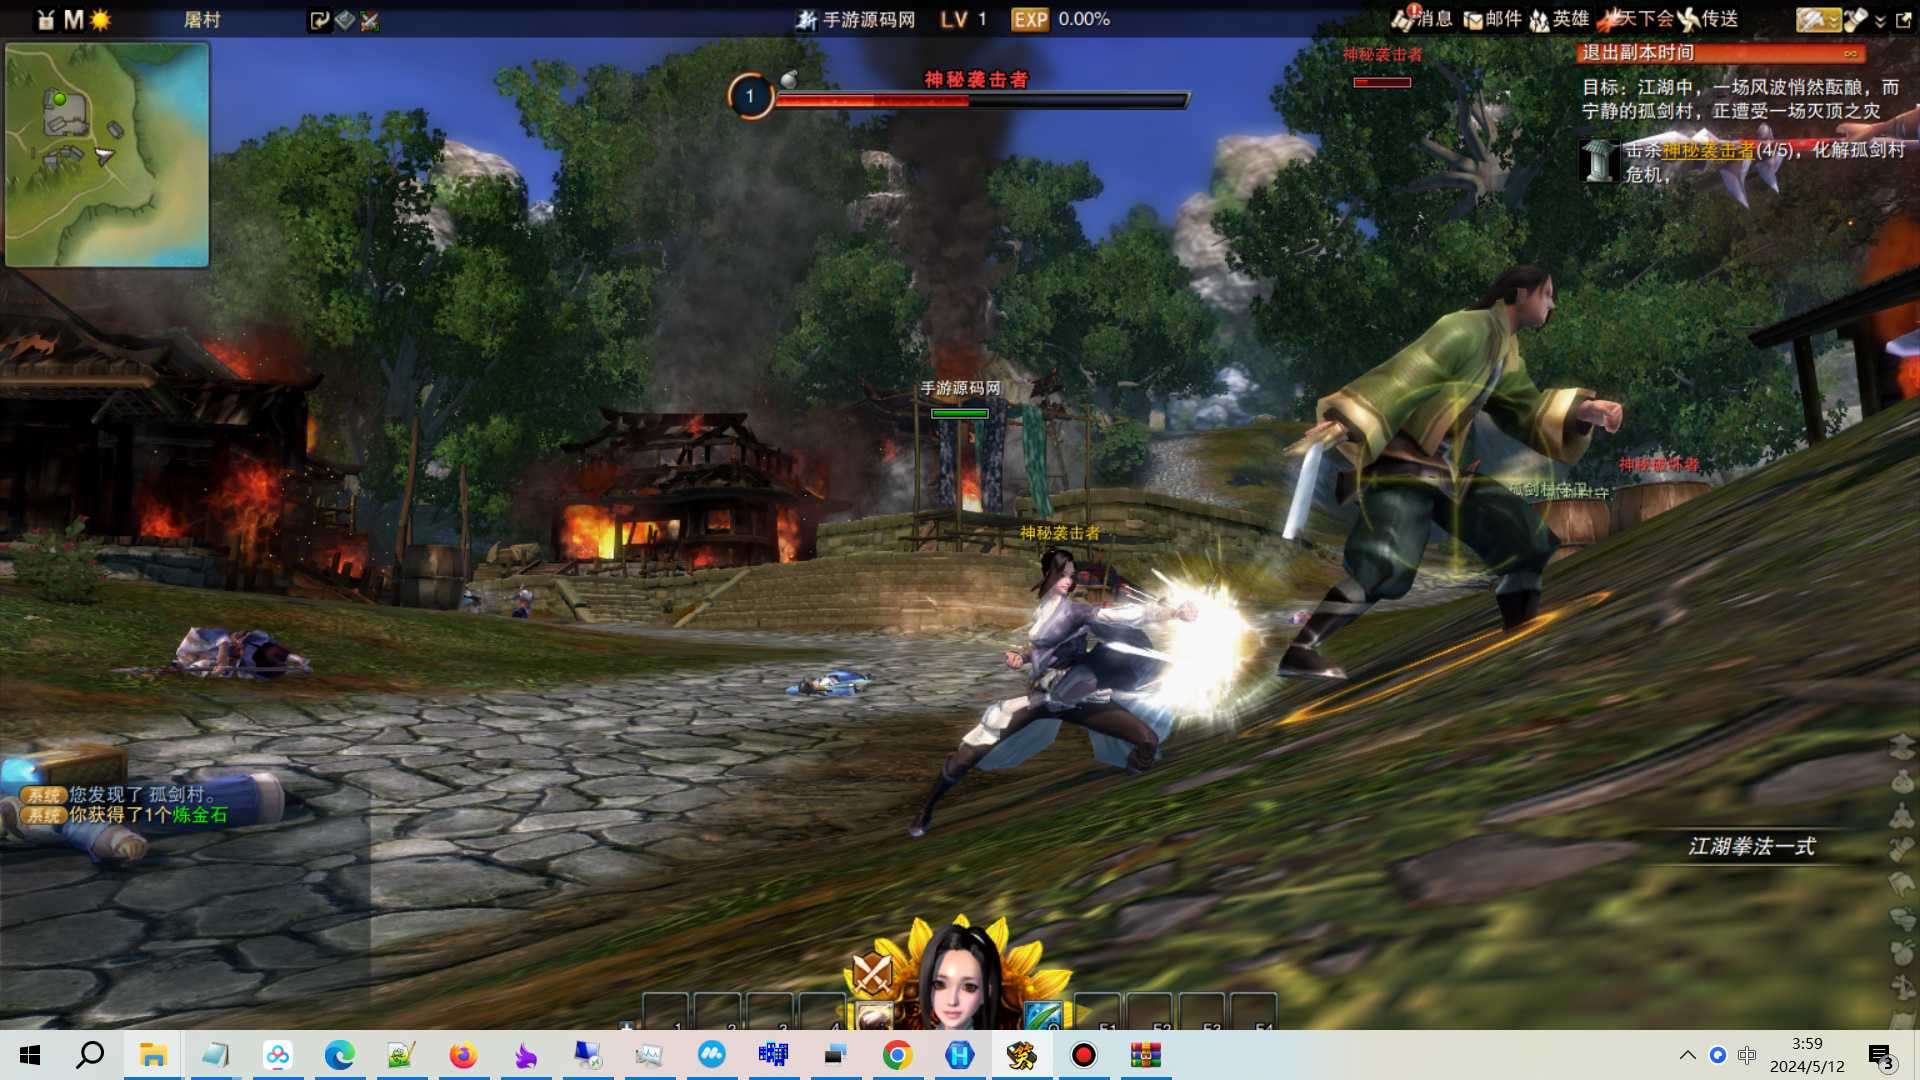This screenshot has height=1080, width=1920.
Task: Open the 英雄 heroes menu
Action: [x=1560, y=19]
